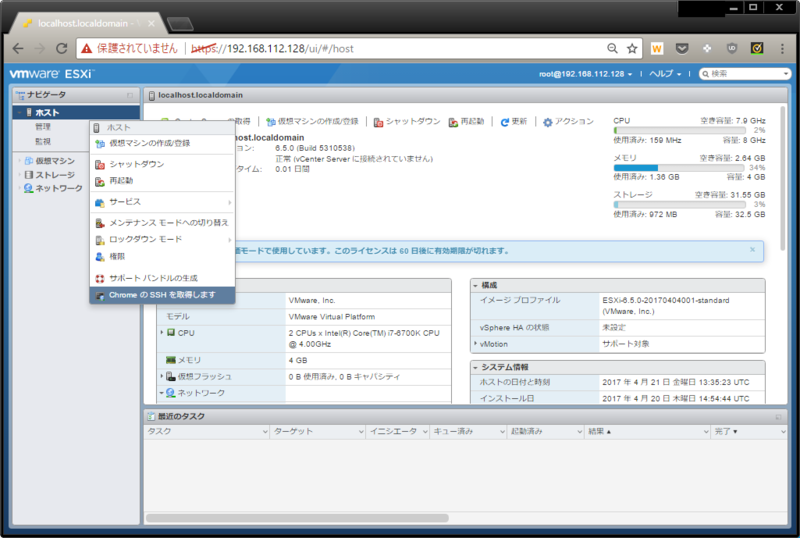
Task: Open 管理 under the host node
Action: [43, 127]
